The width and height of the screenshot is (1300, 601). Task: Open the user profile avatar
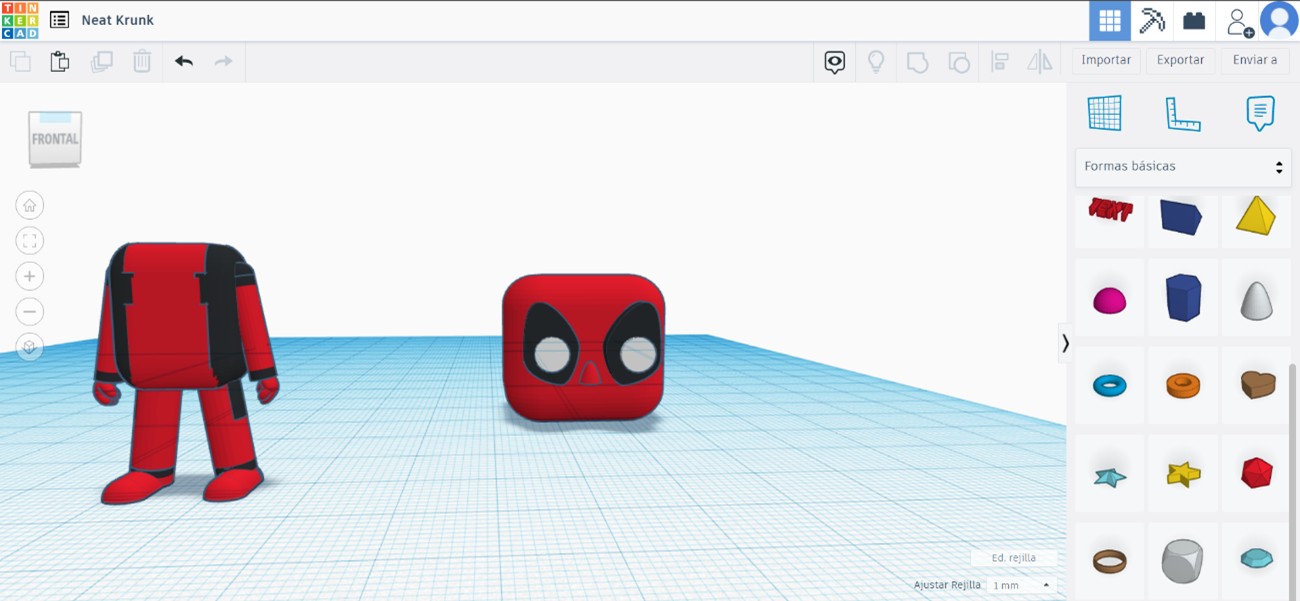pyautogui.click(x=1279, y=20)
